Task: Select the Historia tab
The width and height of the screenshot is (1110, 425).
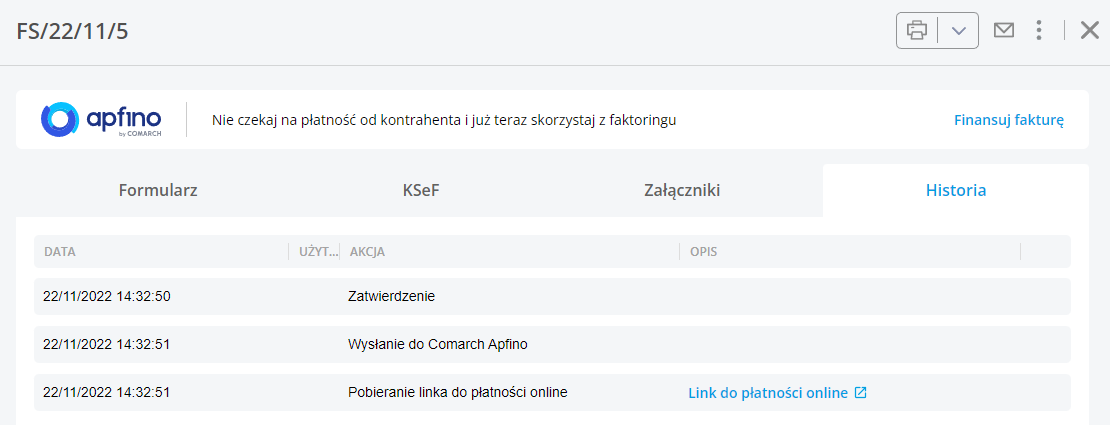Action: (x=956, y=191)
